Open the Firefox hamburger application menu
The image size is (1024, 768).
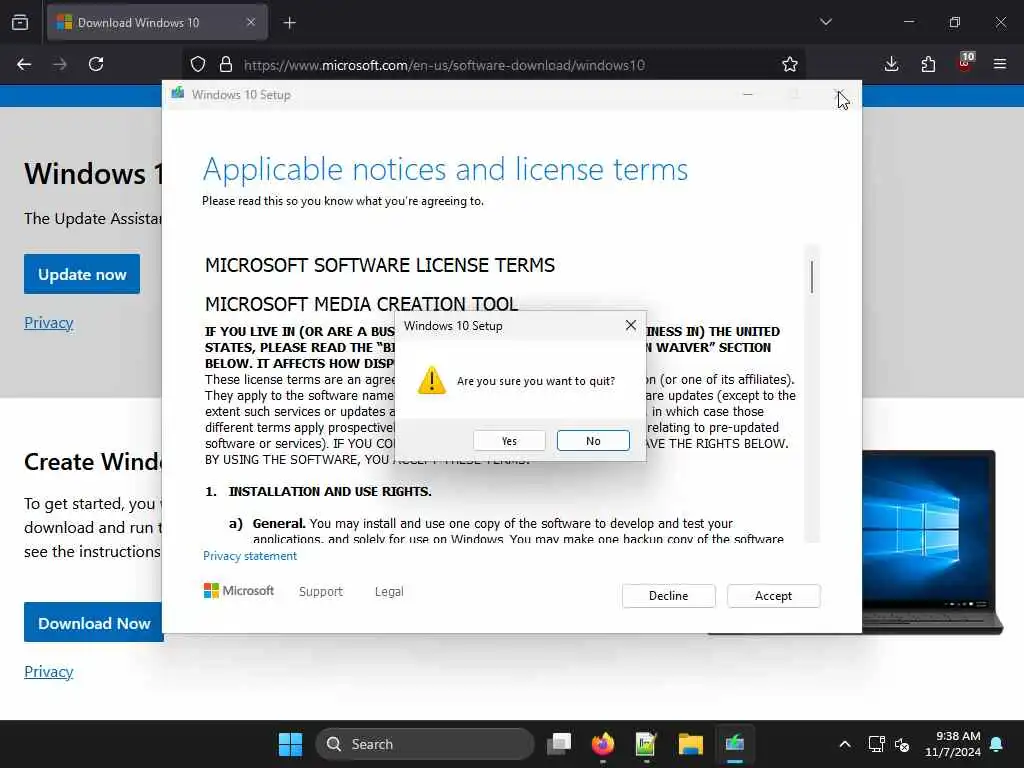(x=1000, y=65)
